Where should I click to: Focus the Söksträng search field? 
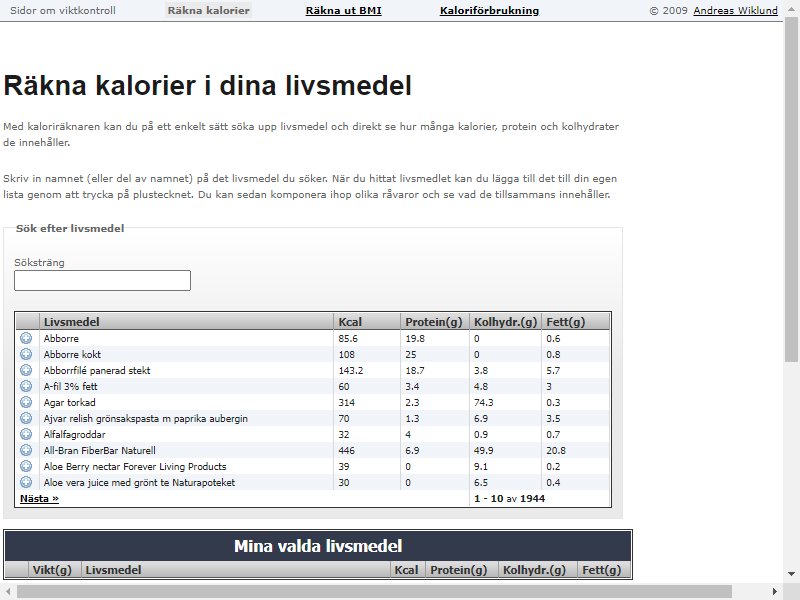[x=103, y=281]
